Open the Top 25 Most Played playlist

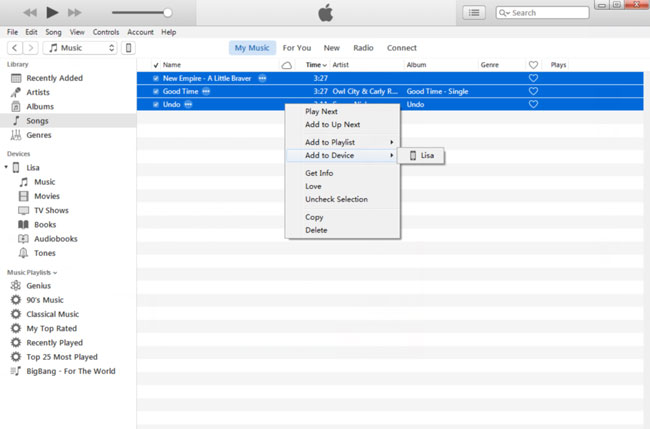pyautogui.click(x=62, y=357)
